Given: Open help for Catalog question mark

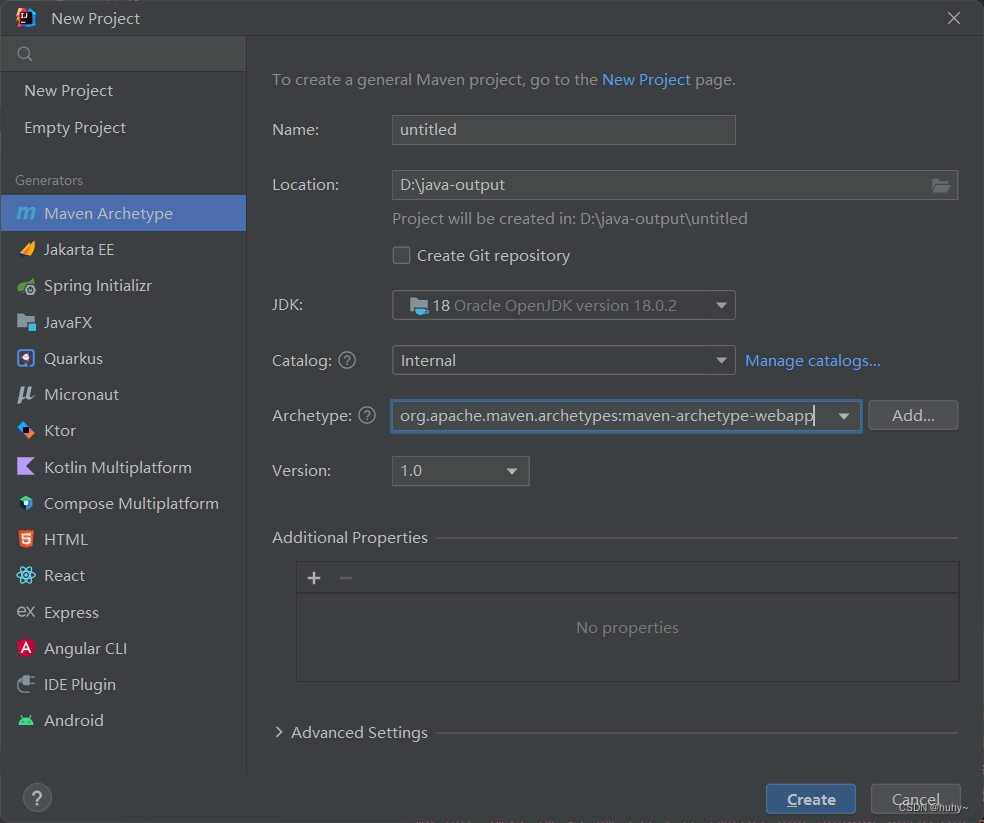Looking at the screenshot, I should (347, 360).
